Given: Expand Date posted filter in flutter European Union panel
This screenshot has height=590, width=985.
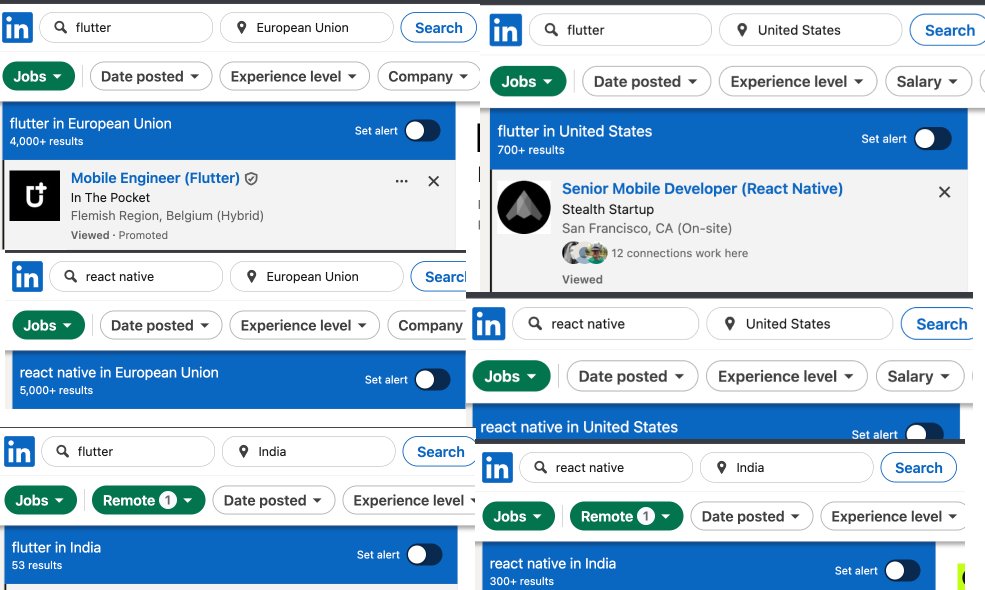Looking at the screenshot, I should pyautogui.click(x=151, y=77).
